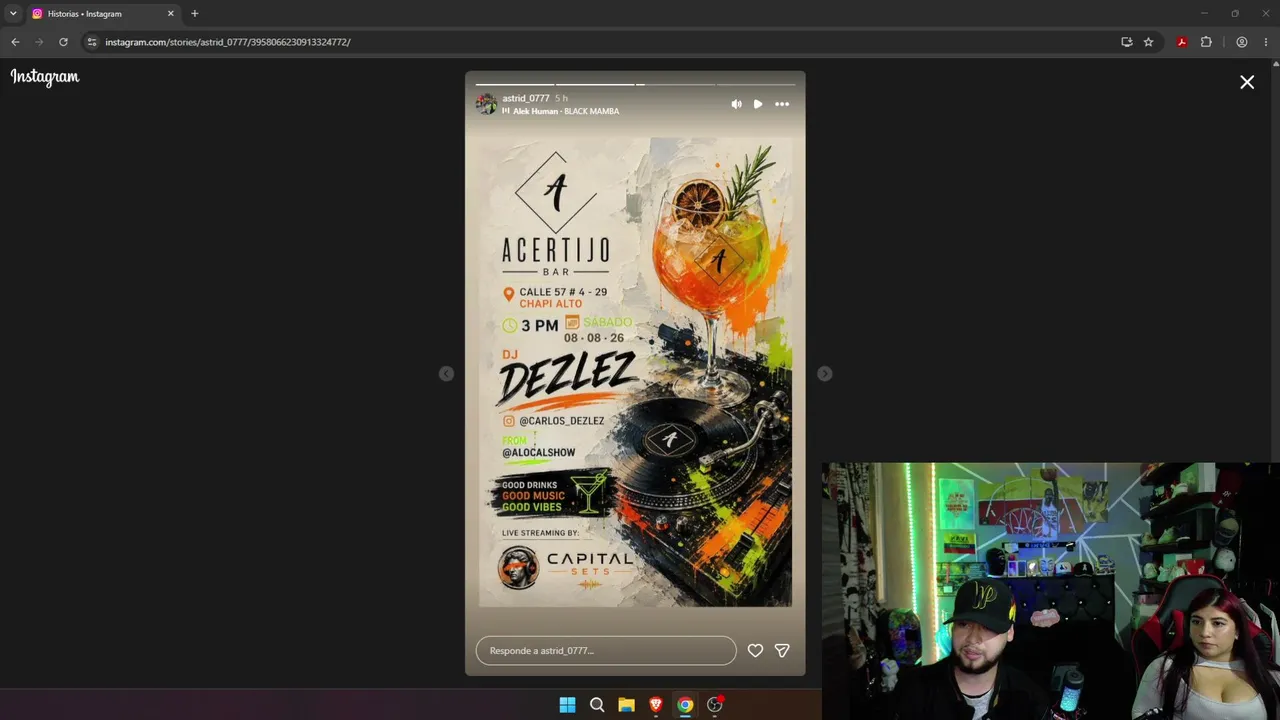This screenshot has height=720, width=1280.
Task: Like the story with the heart icon
Action: [755, 650]
